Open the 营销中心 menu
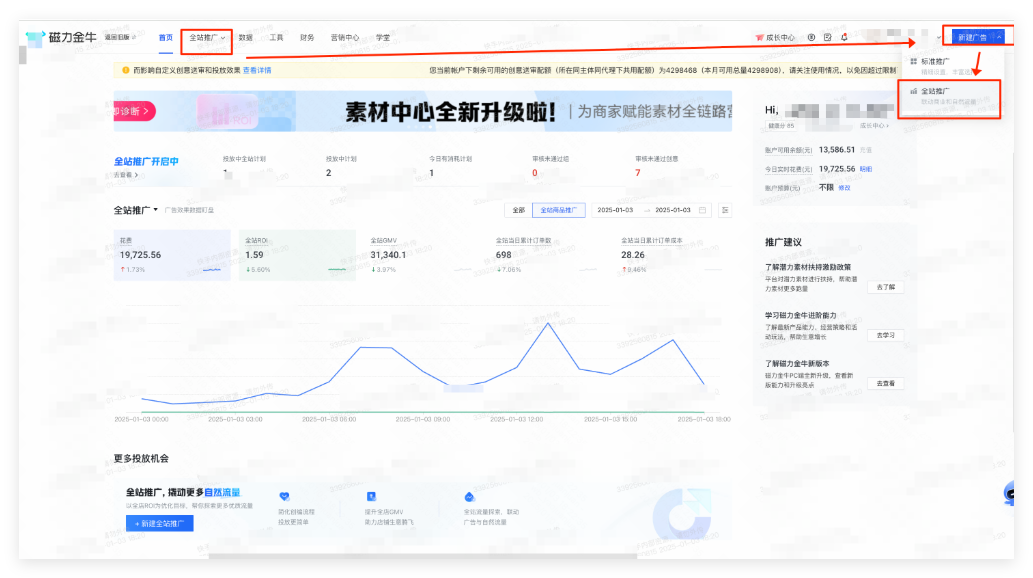Screen dimensions: 1033x578 point(345,38)
